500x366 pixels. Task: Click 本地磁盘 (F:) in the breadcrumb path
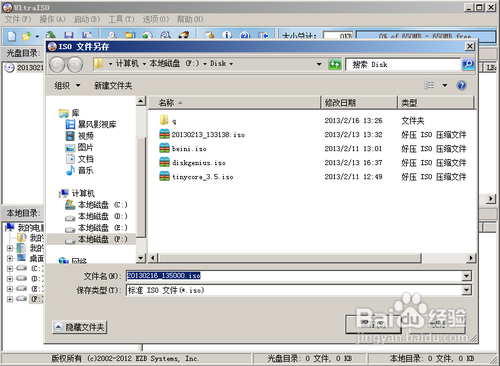click(174, 63)
